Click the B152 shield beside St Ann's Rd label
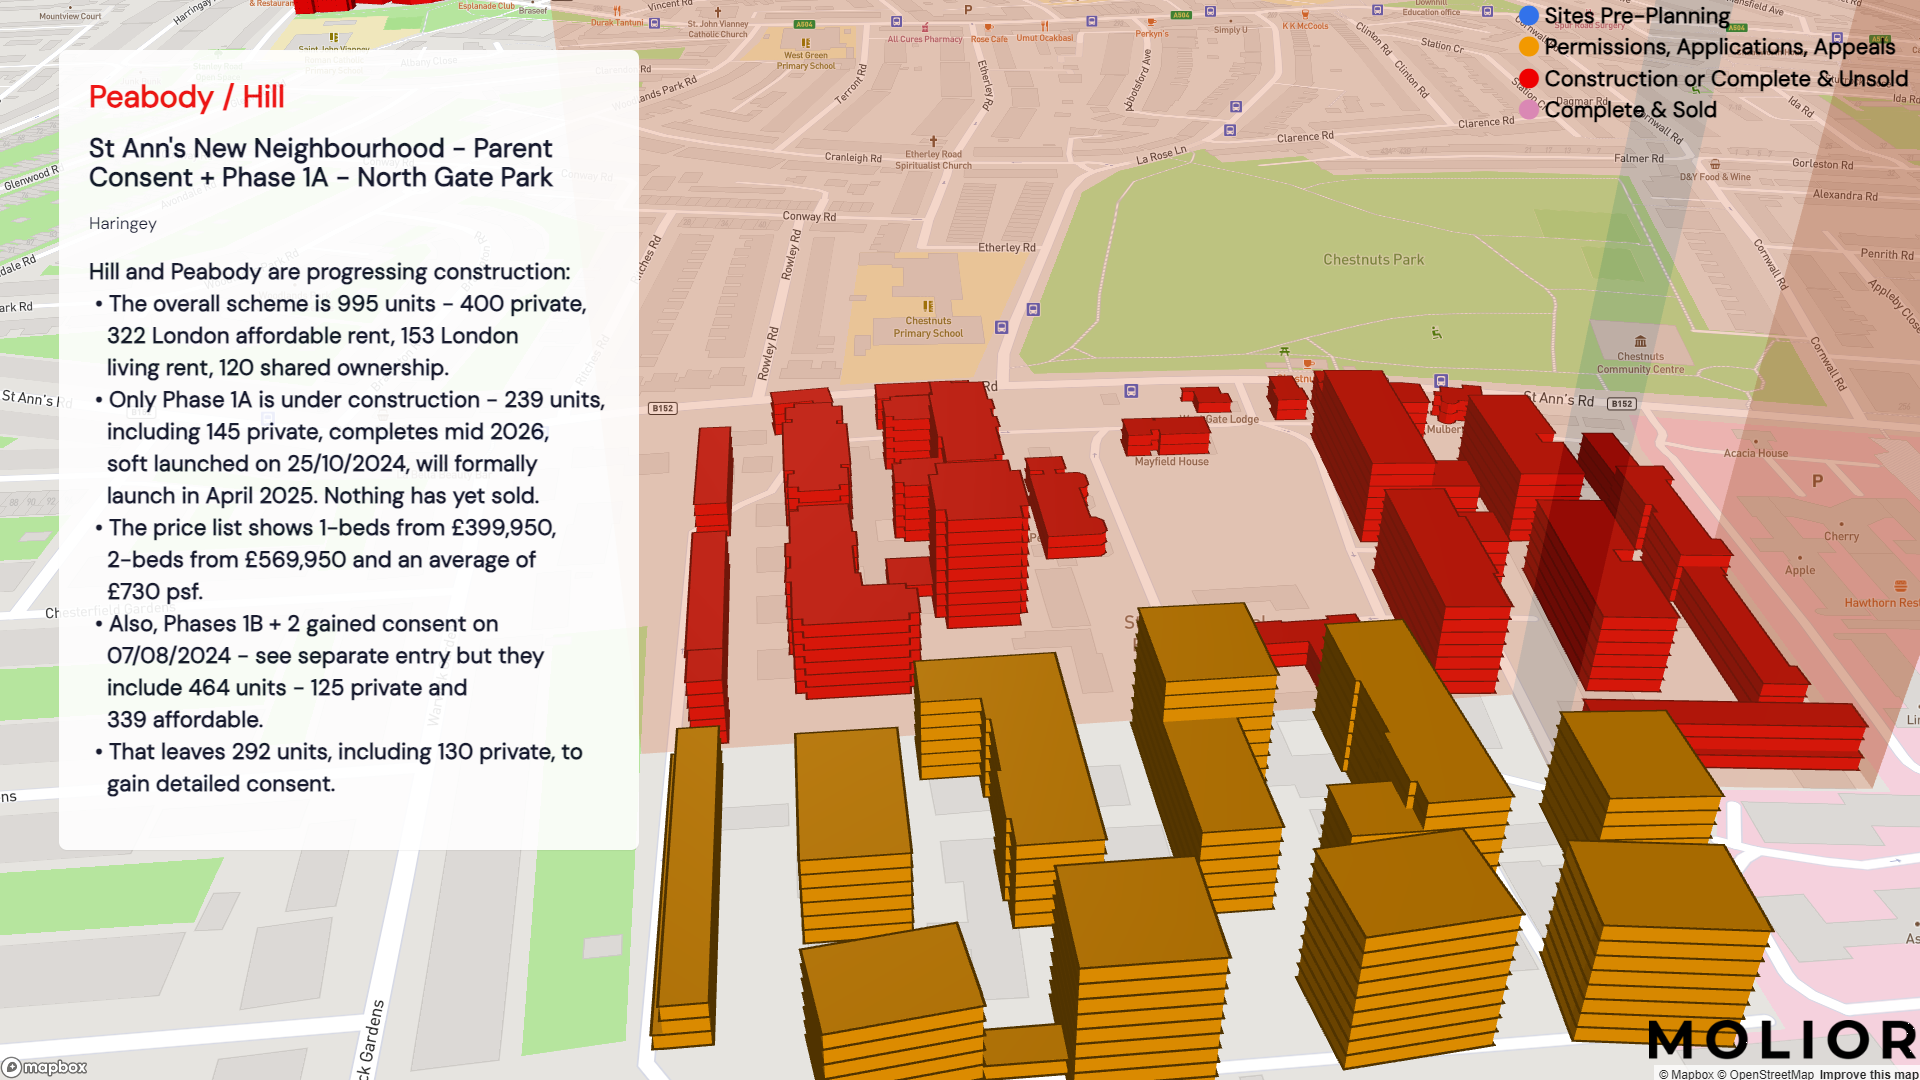1920x1080 pixels. pos(1622,404)
